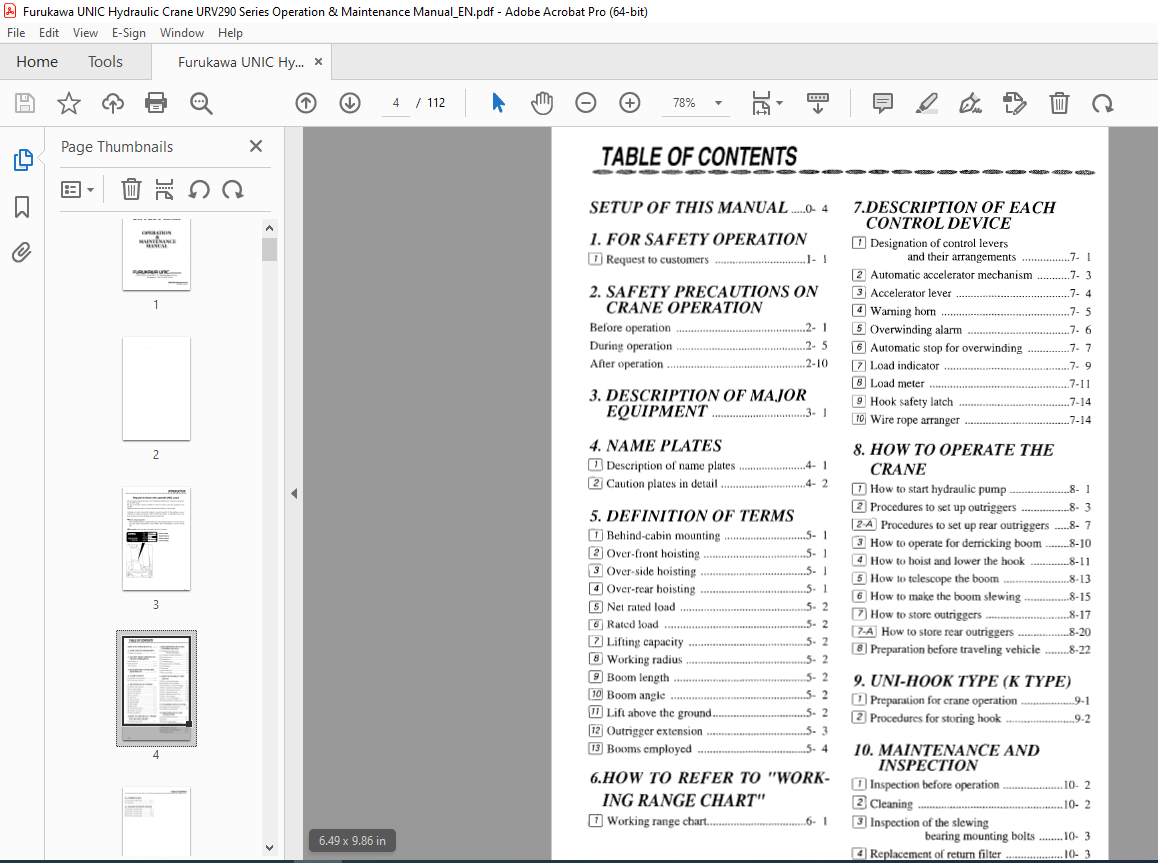Collapse the navigation pane with the left arrow
Screen dimensions: 1158x863
tap(294, 493)
